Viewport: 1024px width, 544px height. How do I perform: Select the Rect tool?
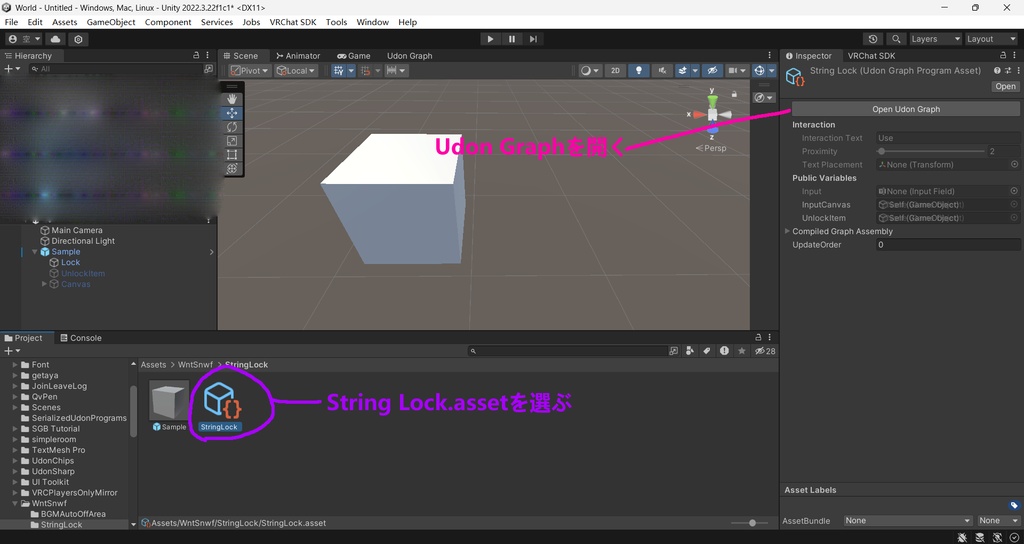[232, 155]
